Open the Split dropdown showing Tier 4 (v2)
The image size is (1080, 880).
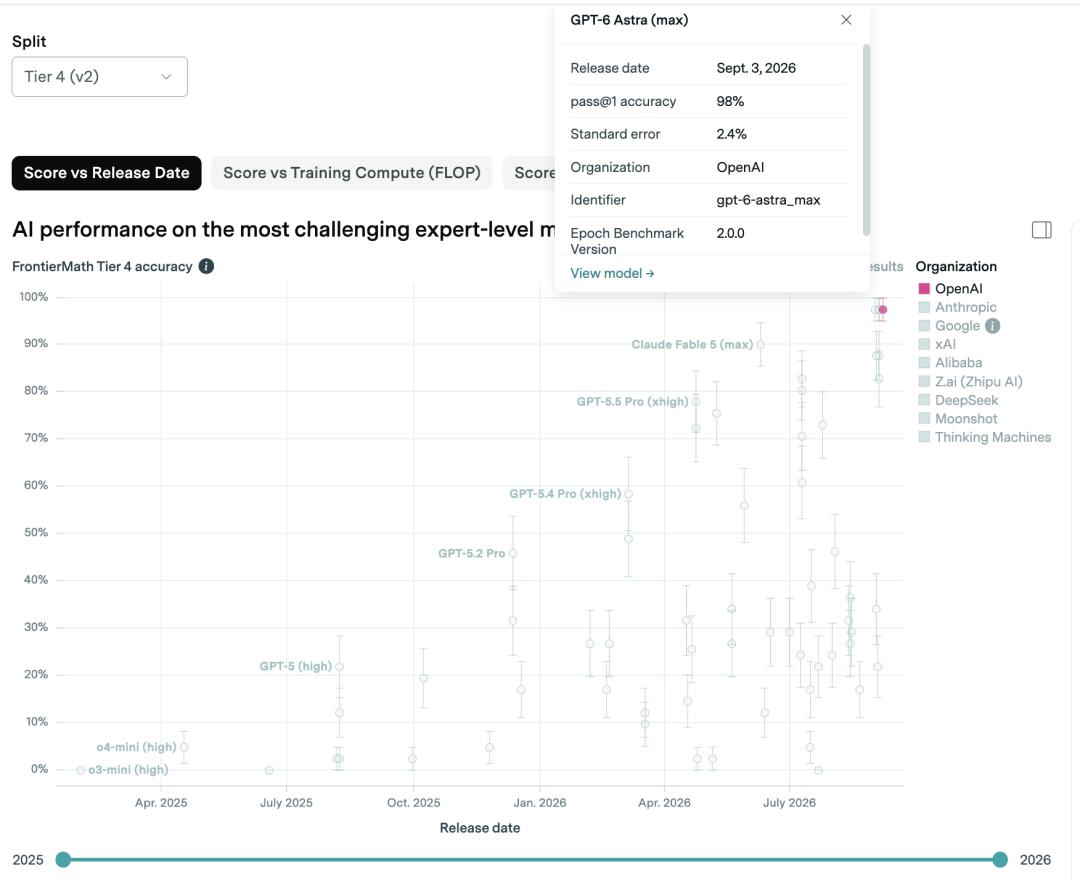[x=100, y=76]
